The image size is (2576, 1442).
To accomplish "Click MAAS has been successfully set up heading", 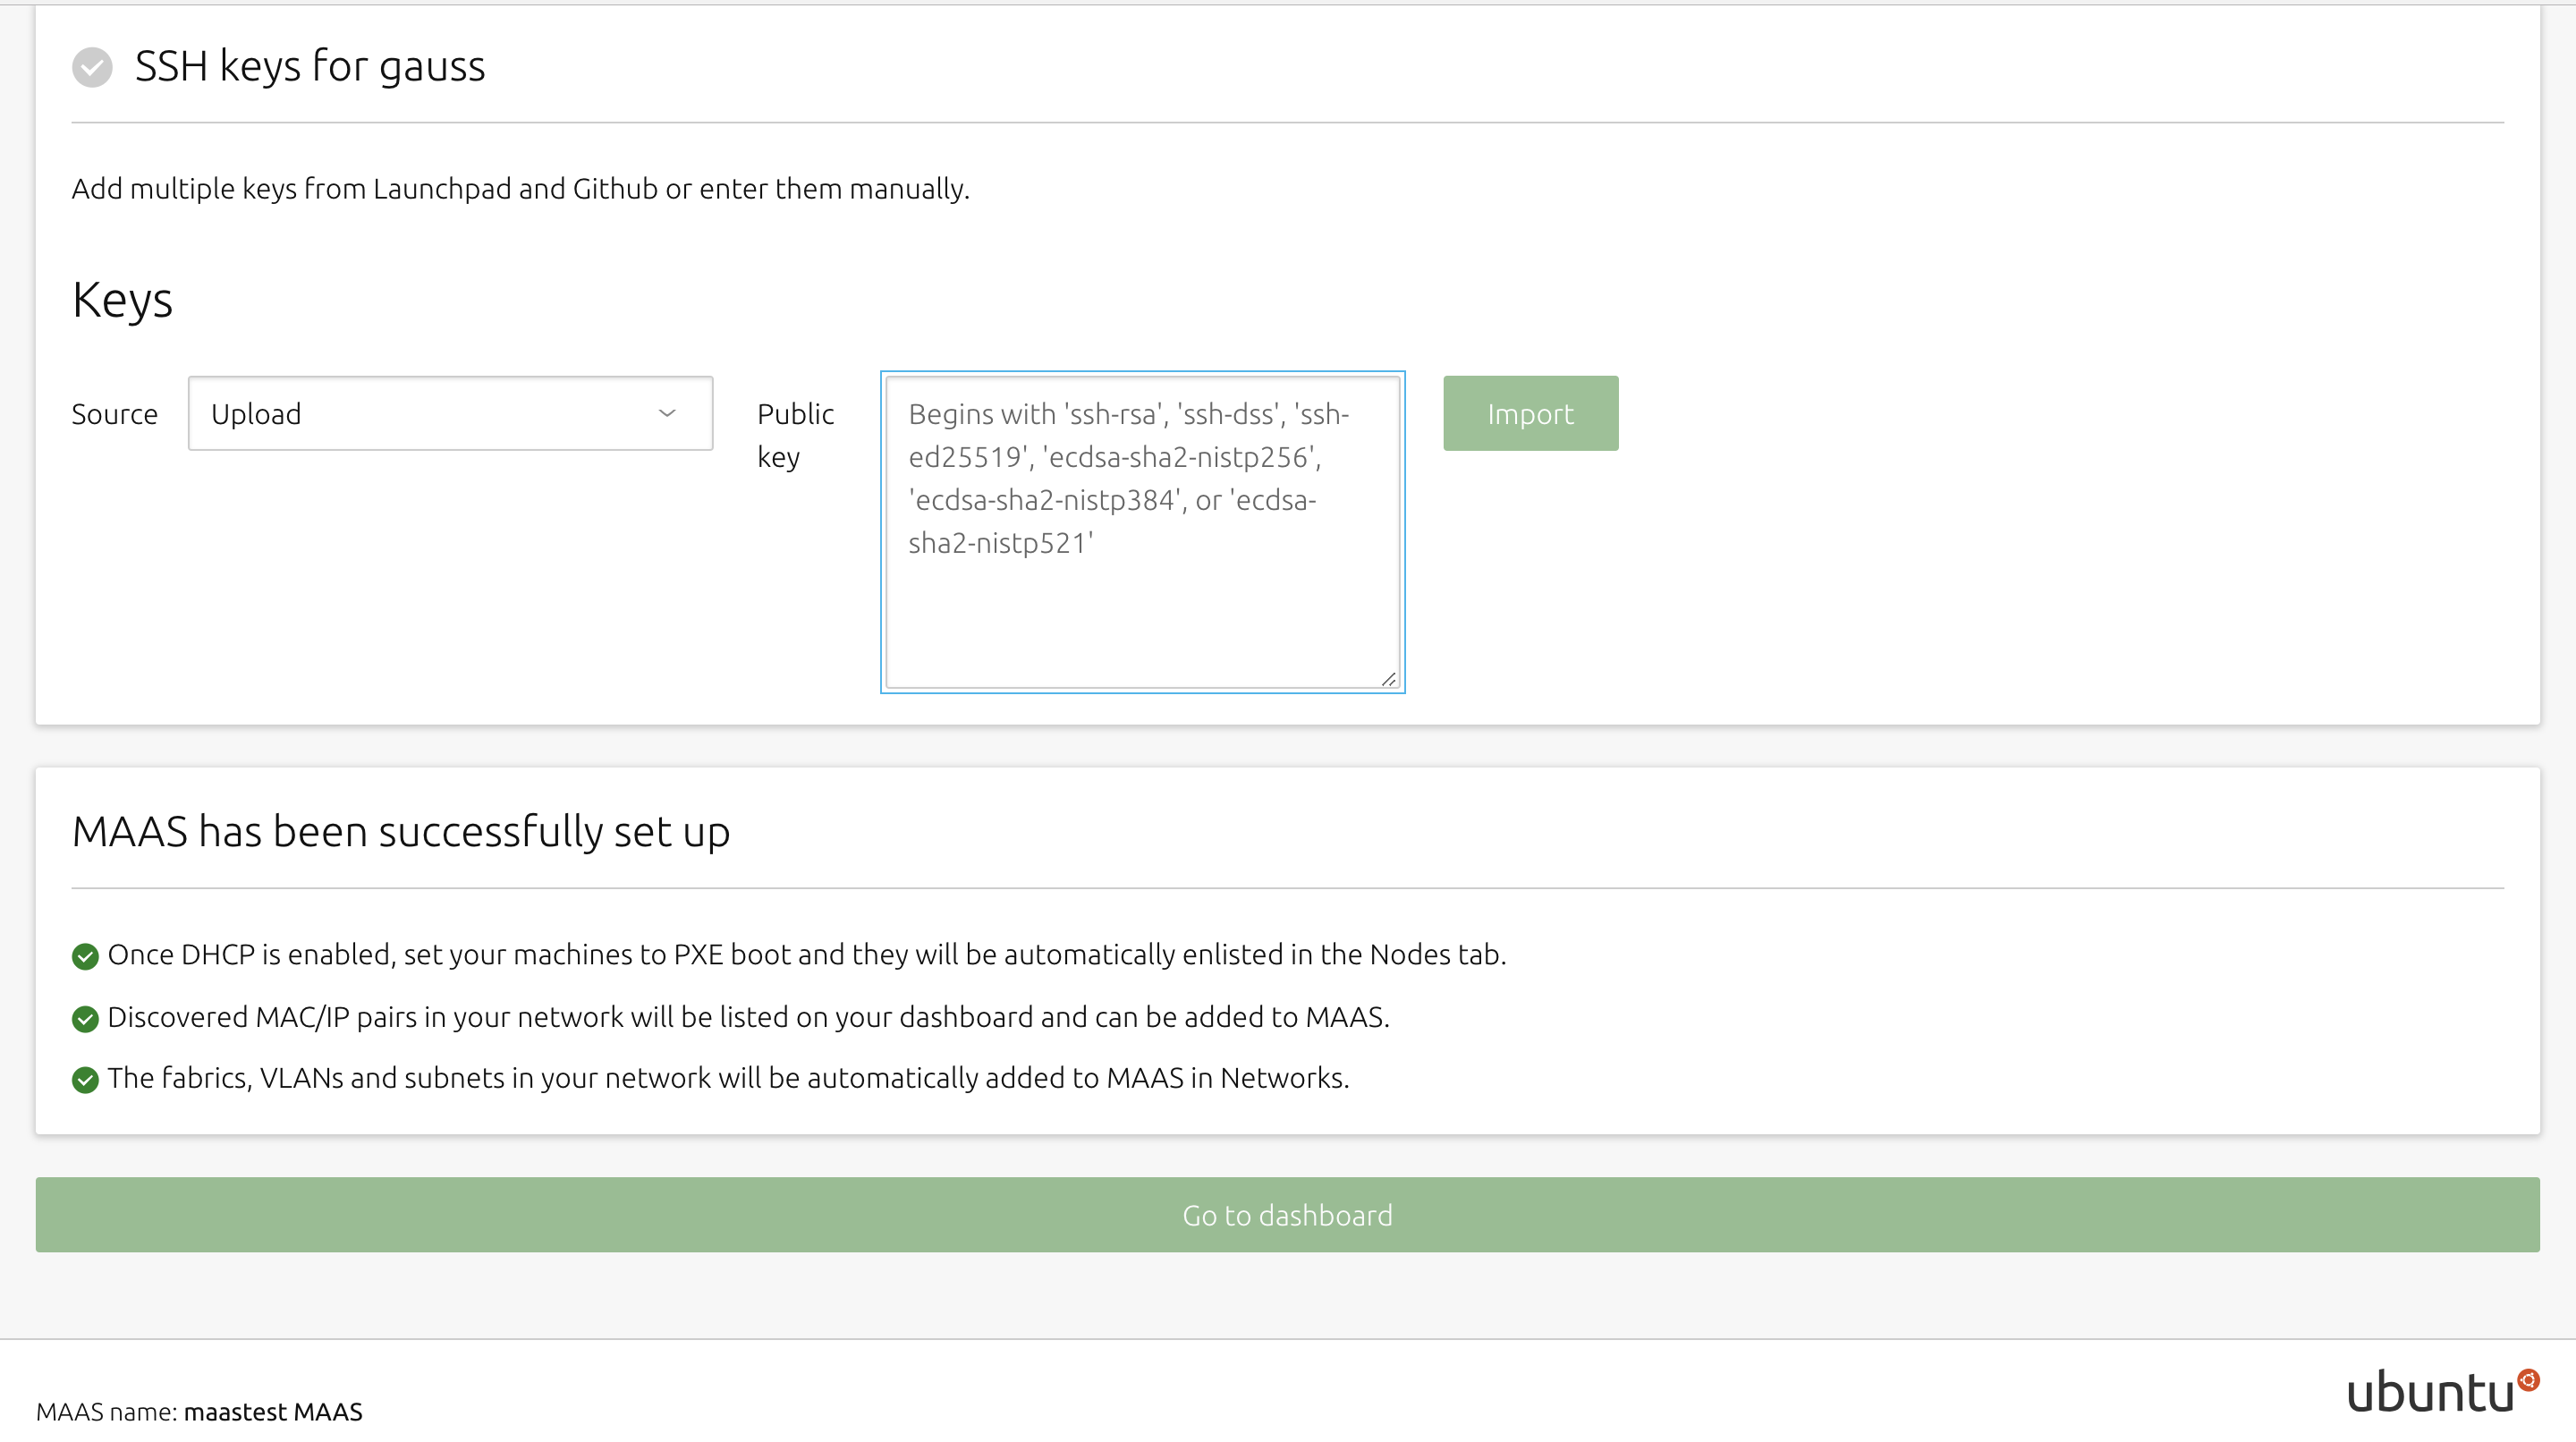I will click(x=400, y=831).
